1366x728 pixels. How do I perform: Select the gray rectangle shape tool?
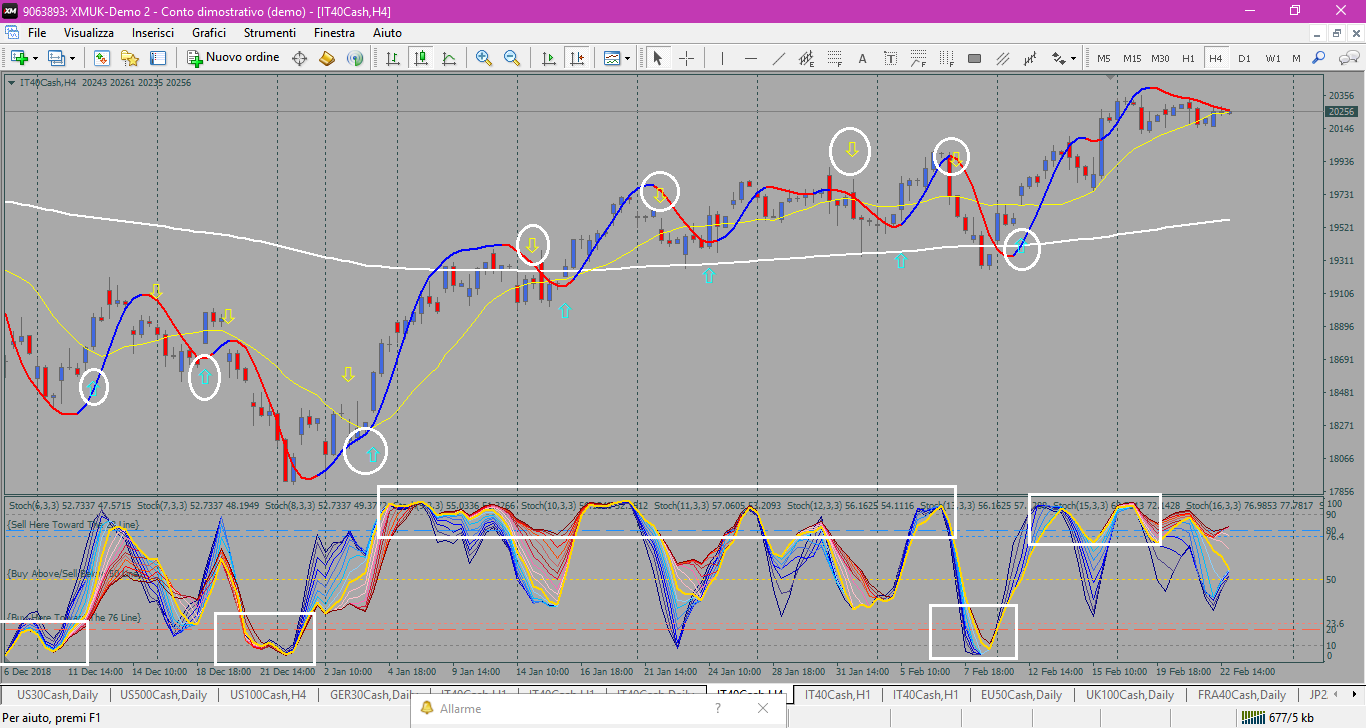coord(974,58)
